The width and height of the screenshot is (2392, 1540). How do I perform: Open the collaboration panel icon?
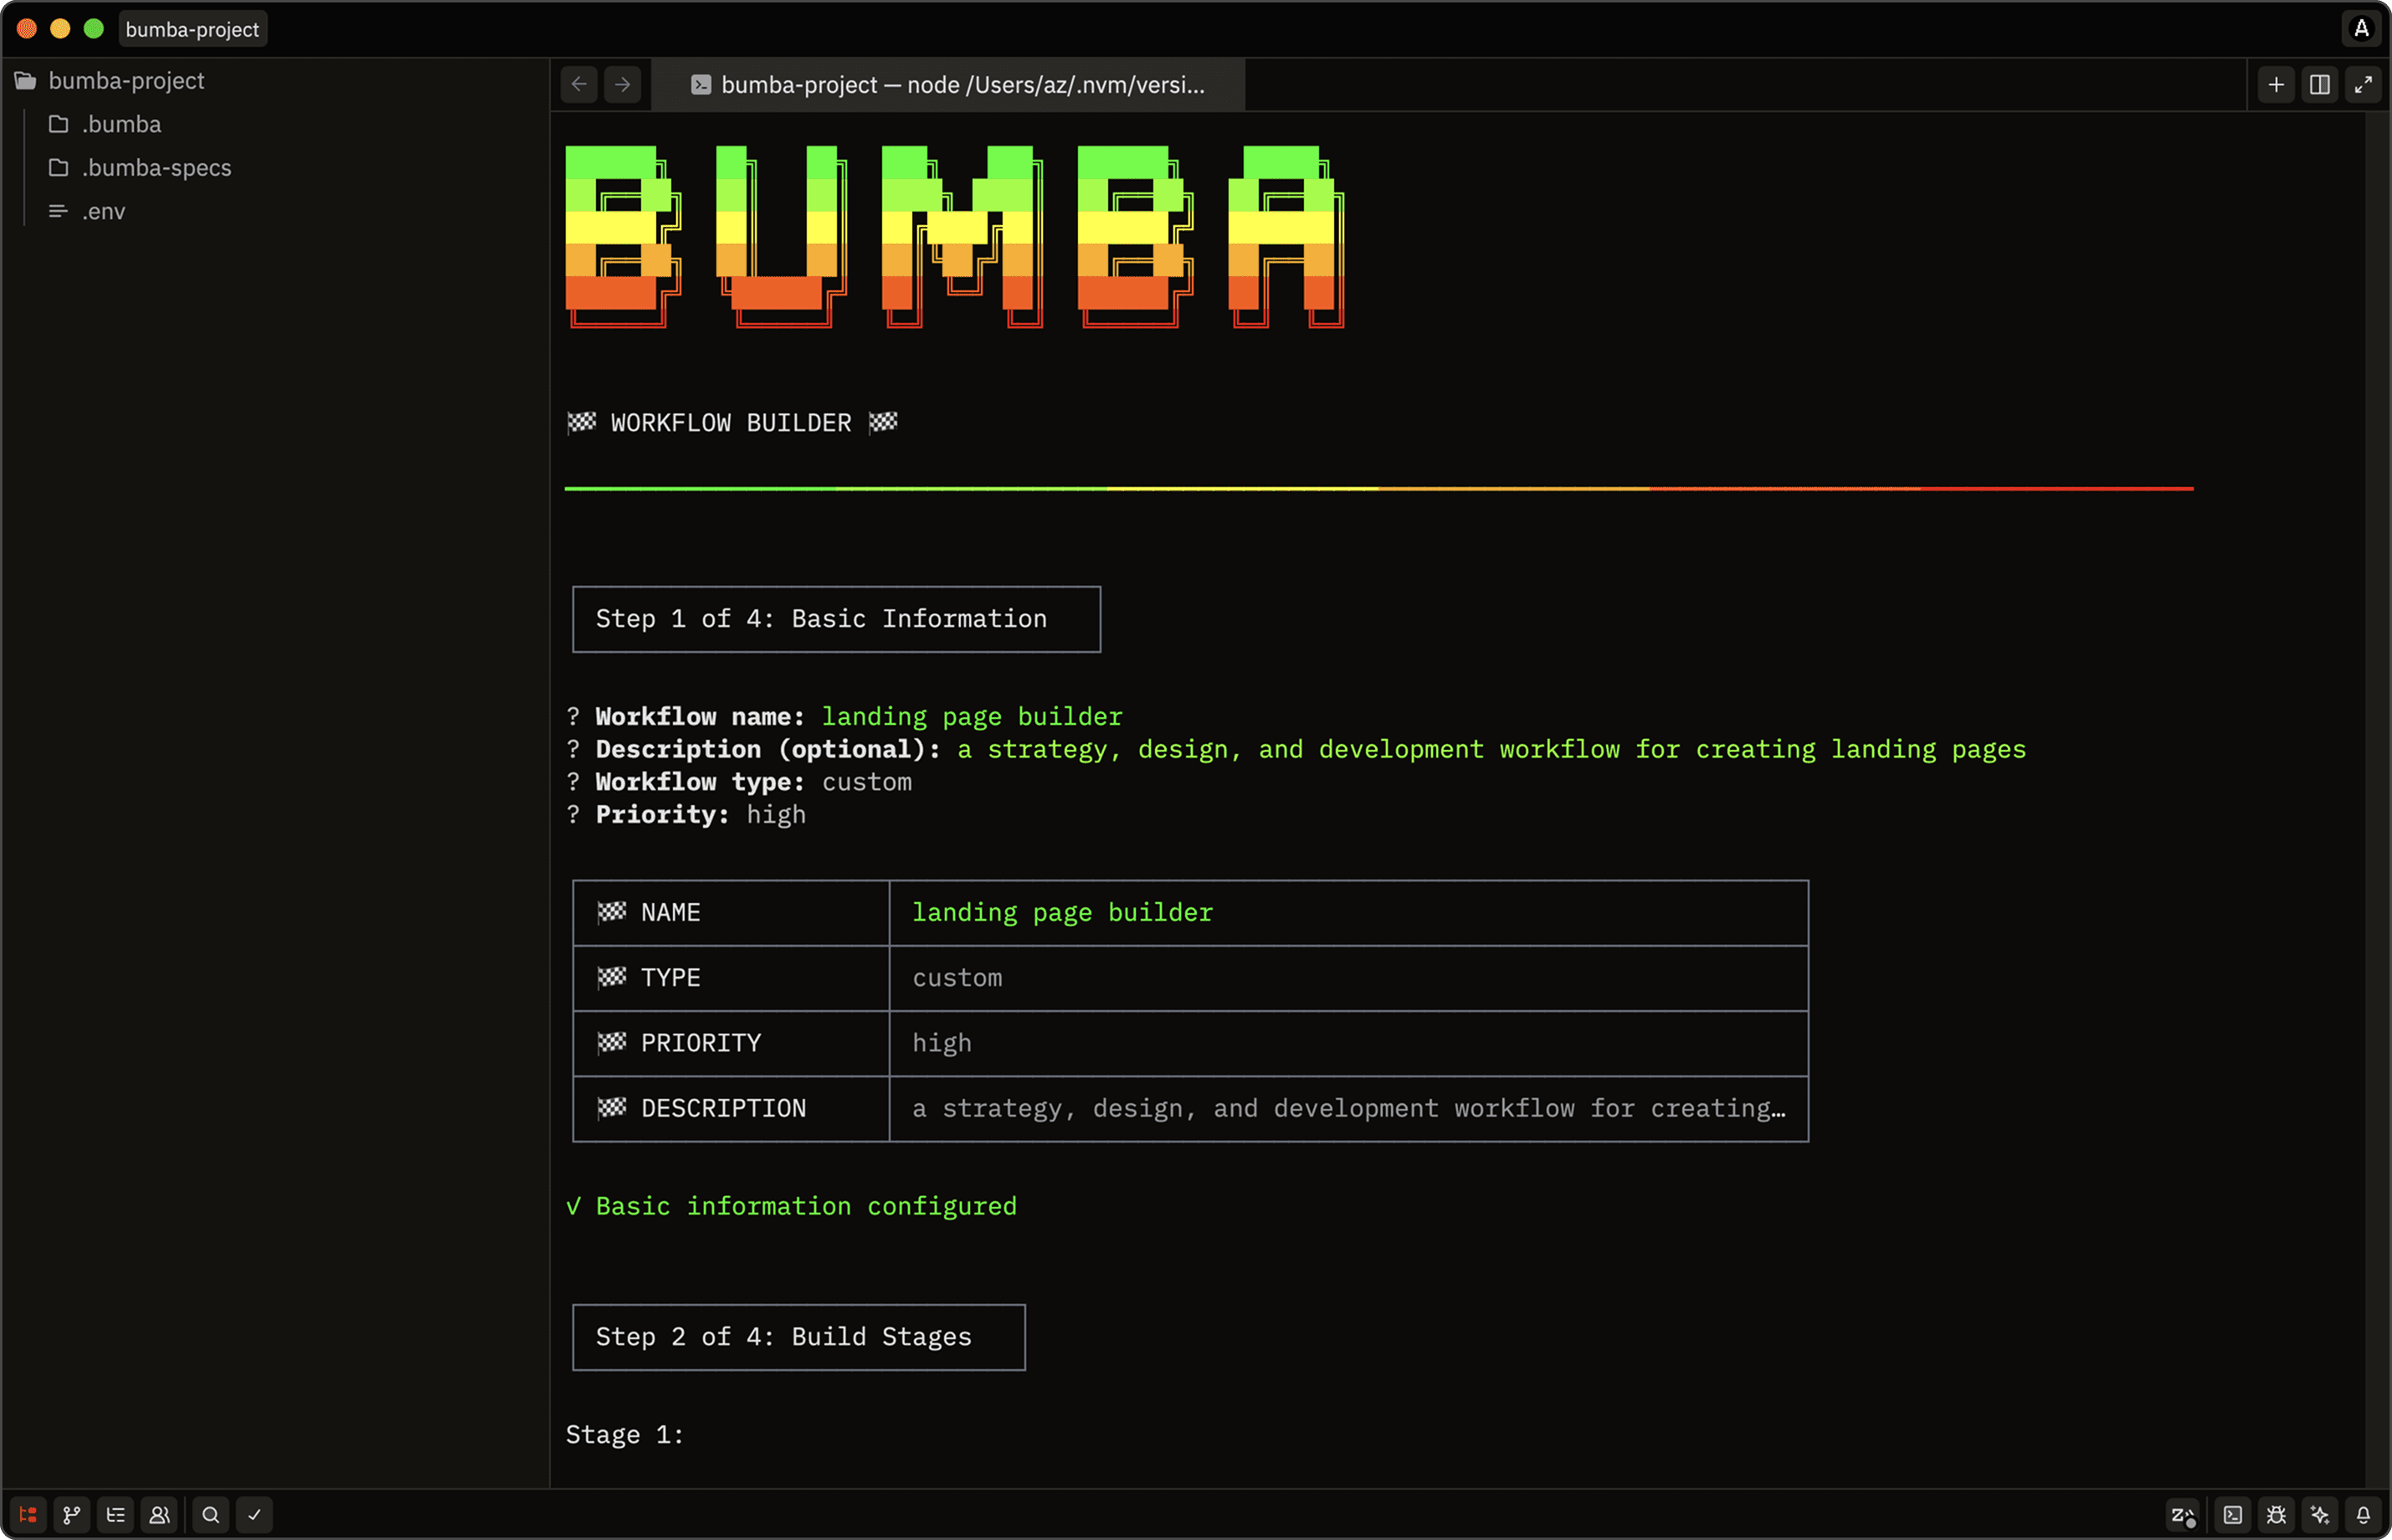160,1514
